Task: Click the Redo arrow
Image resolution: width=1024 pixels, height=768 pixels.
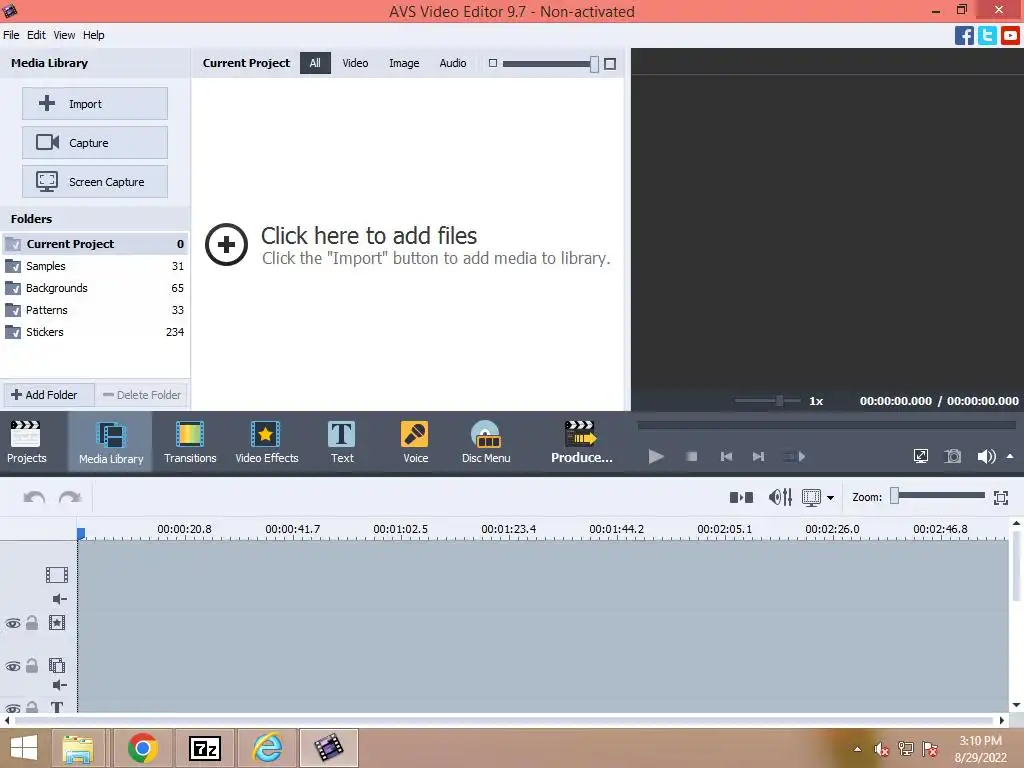Action: (70, 498)
